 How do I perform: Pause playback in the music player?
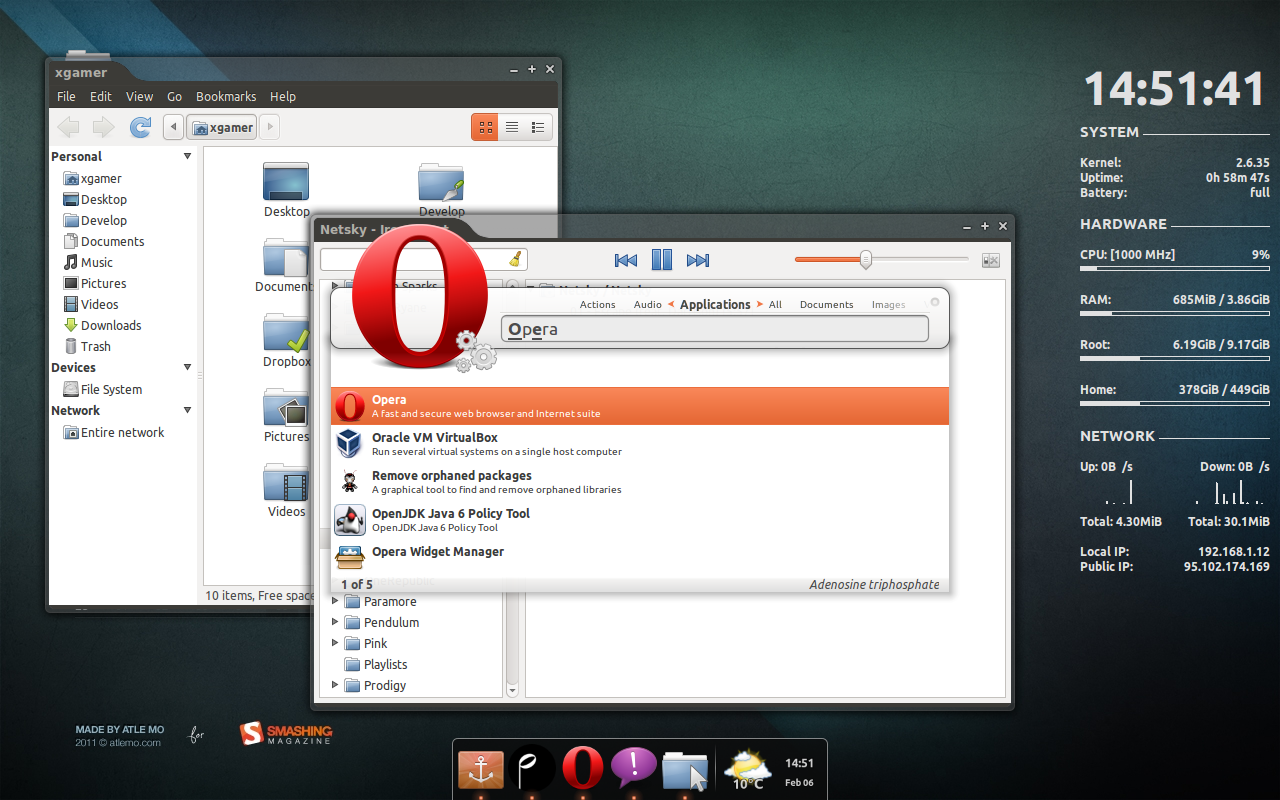pos(662,260)
